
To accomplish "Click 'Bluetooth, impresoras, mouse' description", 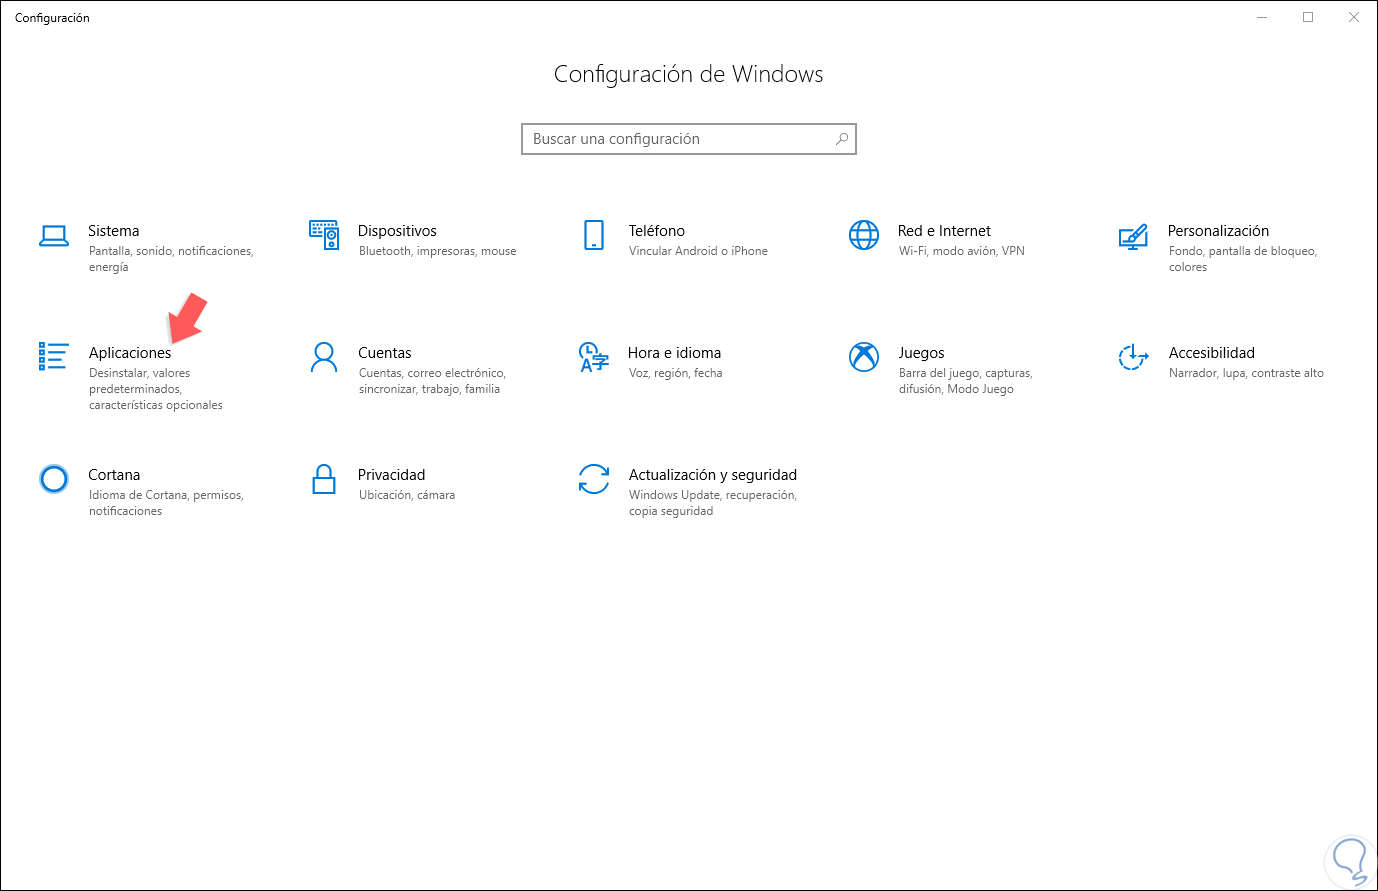I will pyautogui.click(x=438, y=251).
